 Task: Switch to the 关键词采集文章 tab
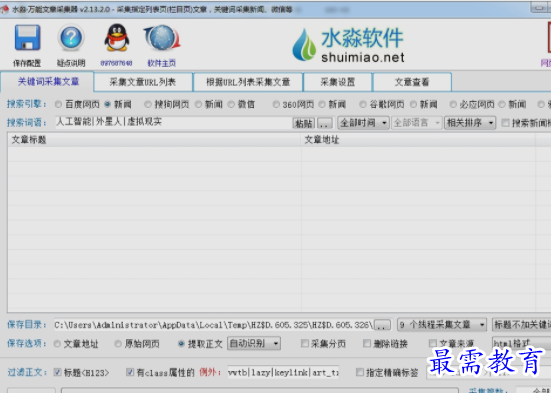[47, 82]
